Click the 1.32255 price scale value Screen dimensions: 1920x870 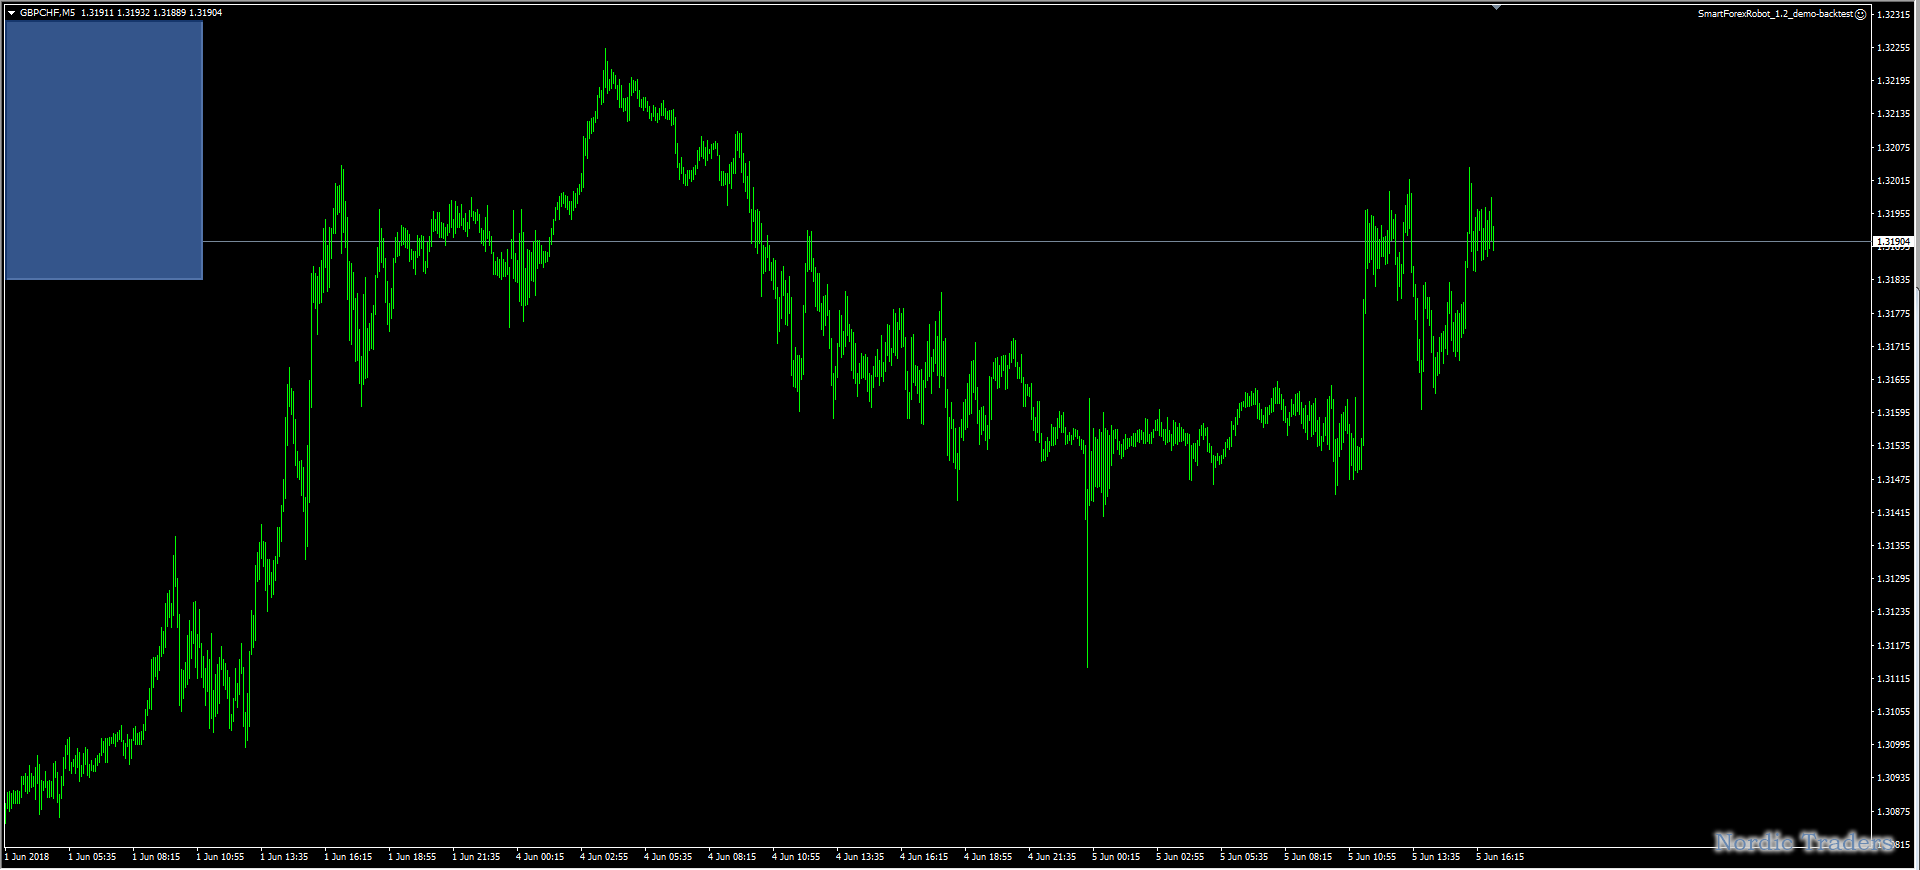pos(1893,48)
